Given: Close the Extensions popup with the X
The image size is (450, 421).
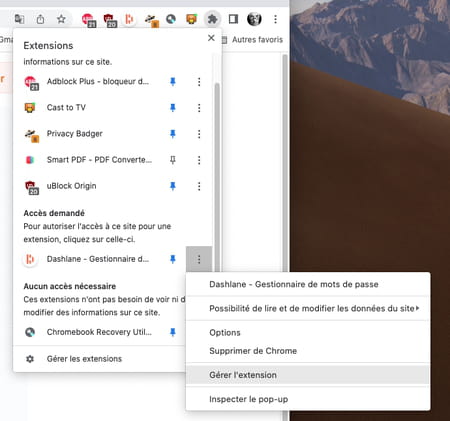Looking at the screenshot, I should [x=211, y=38].
